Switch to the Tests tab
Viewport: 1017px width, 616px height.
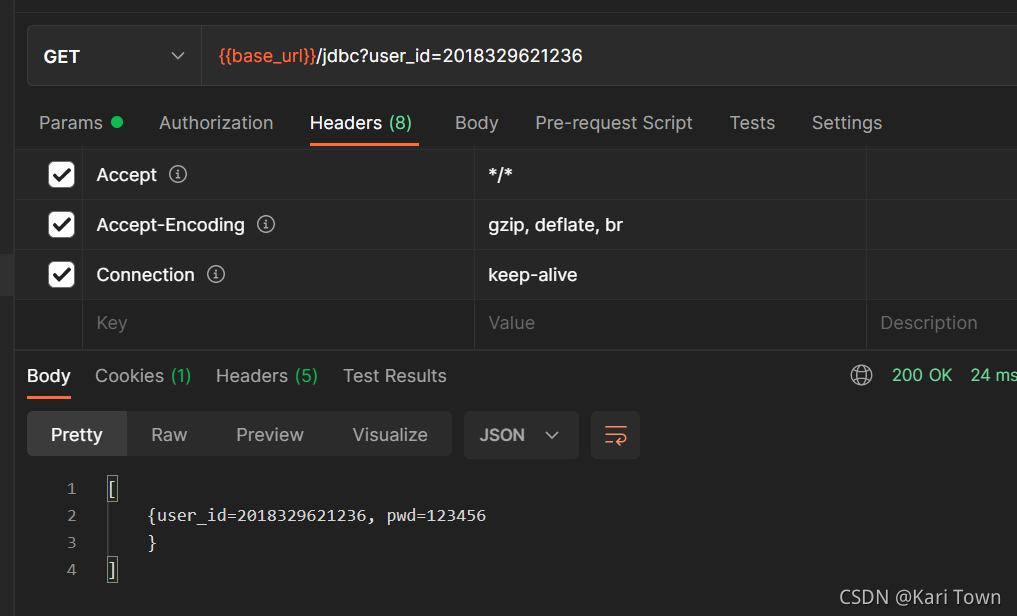pyautogui.click(x=752, y=123)
